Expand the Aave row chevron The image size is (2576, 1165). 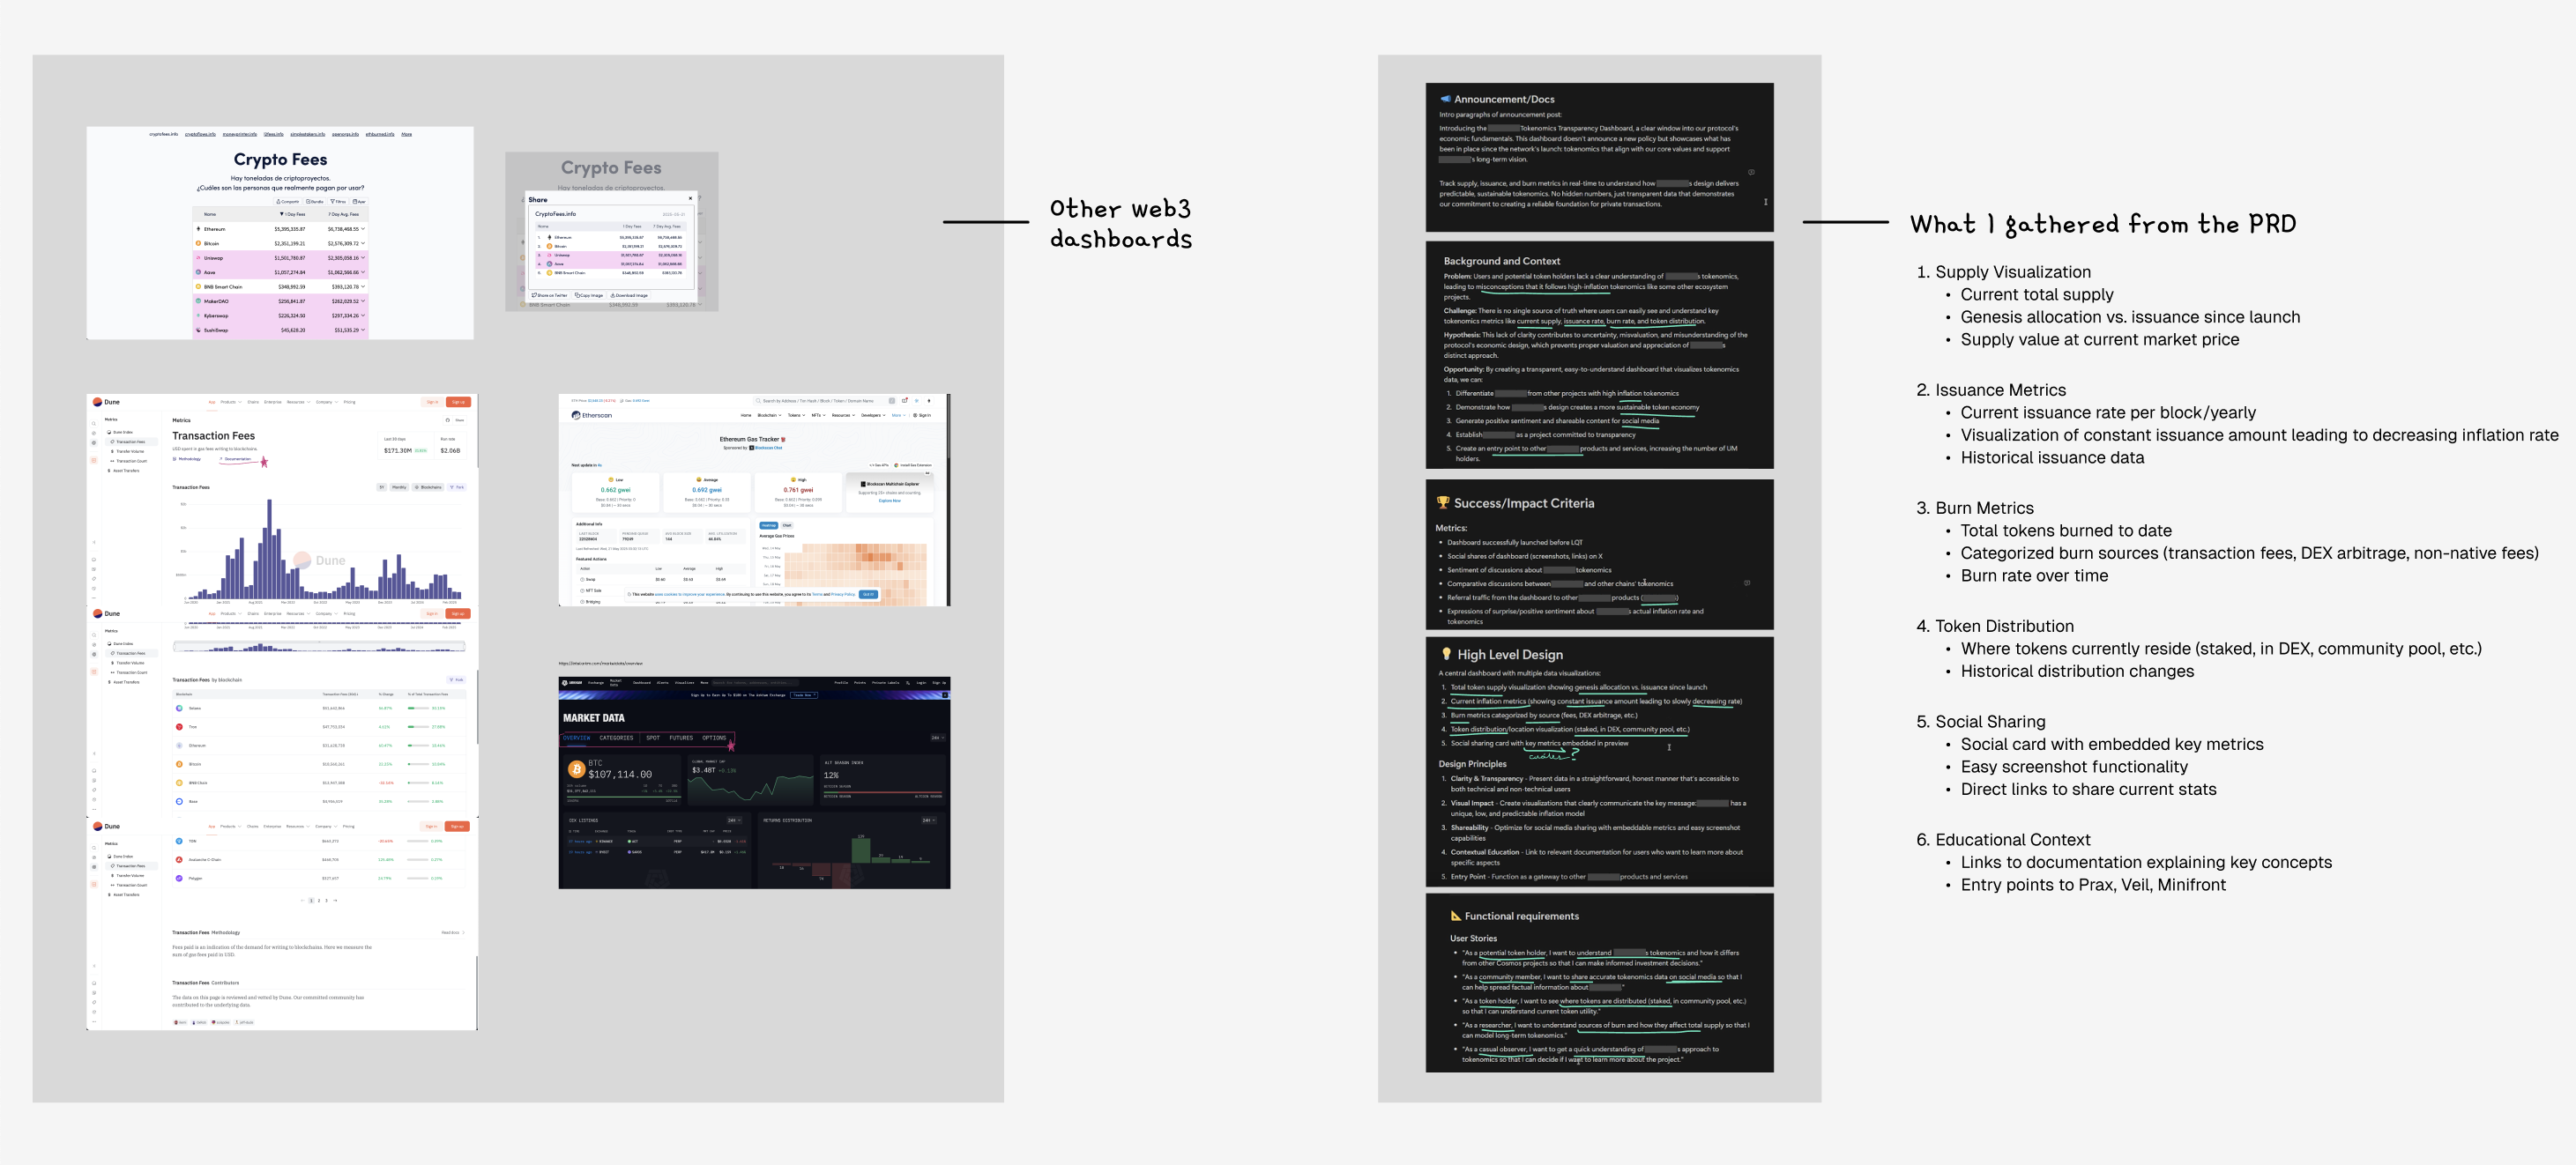coord(363,272)
